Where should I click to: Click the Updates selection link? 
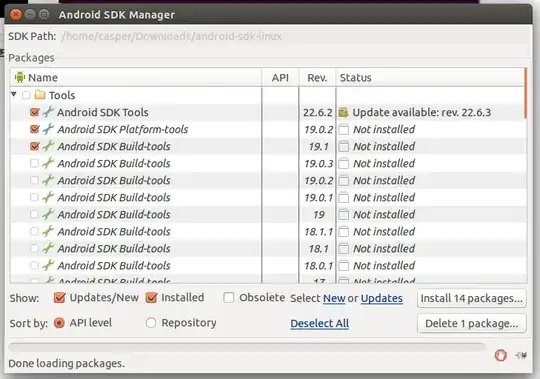pos(382,298)
